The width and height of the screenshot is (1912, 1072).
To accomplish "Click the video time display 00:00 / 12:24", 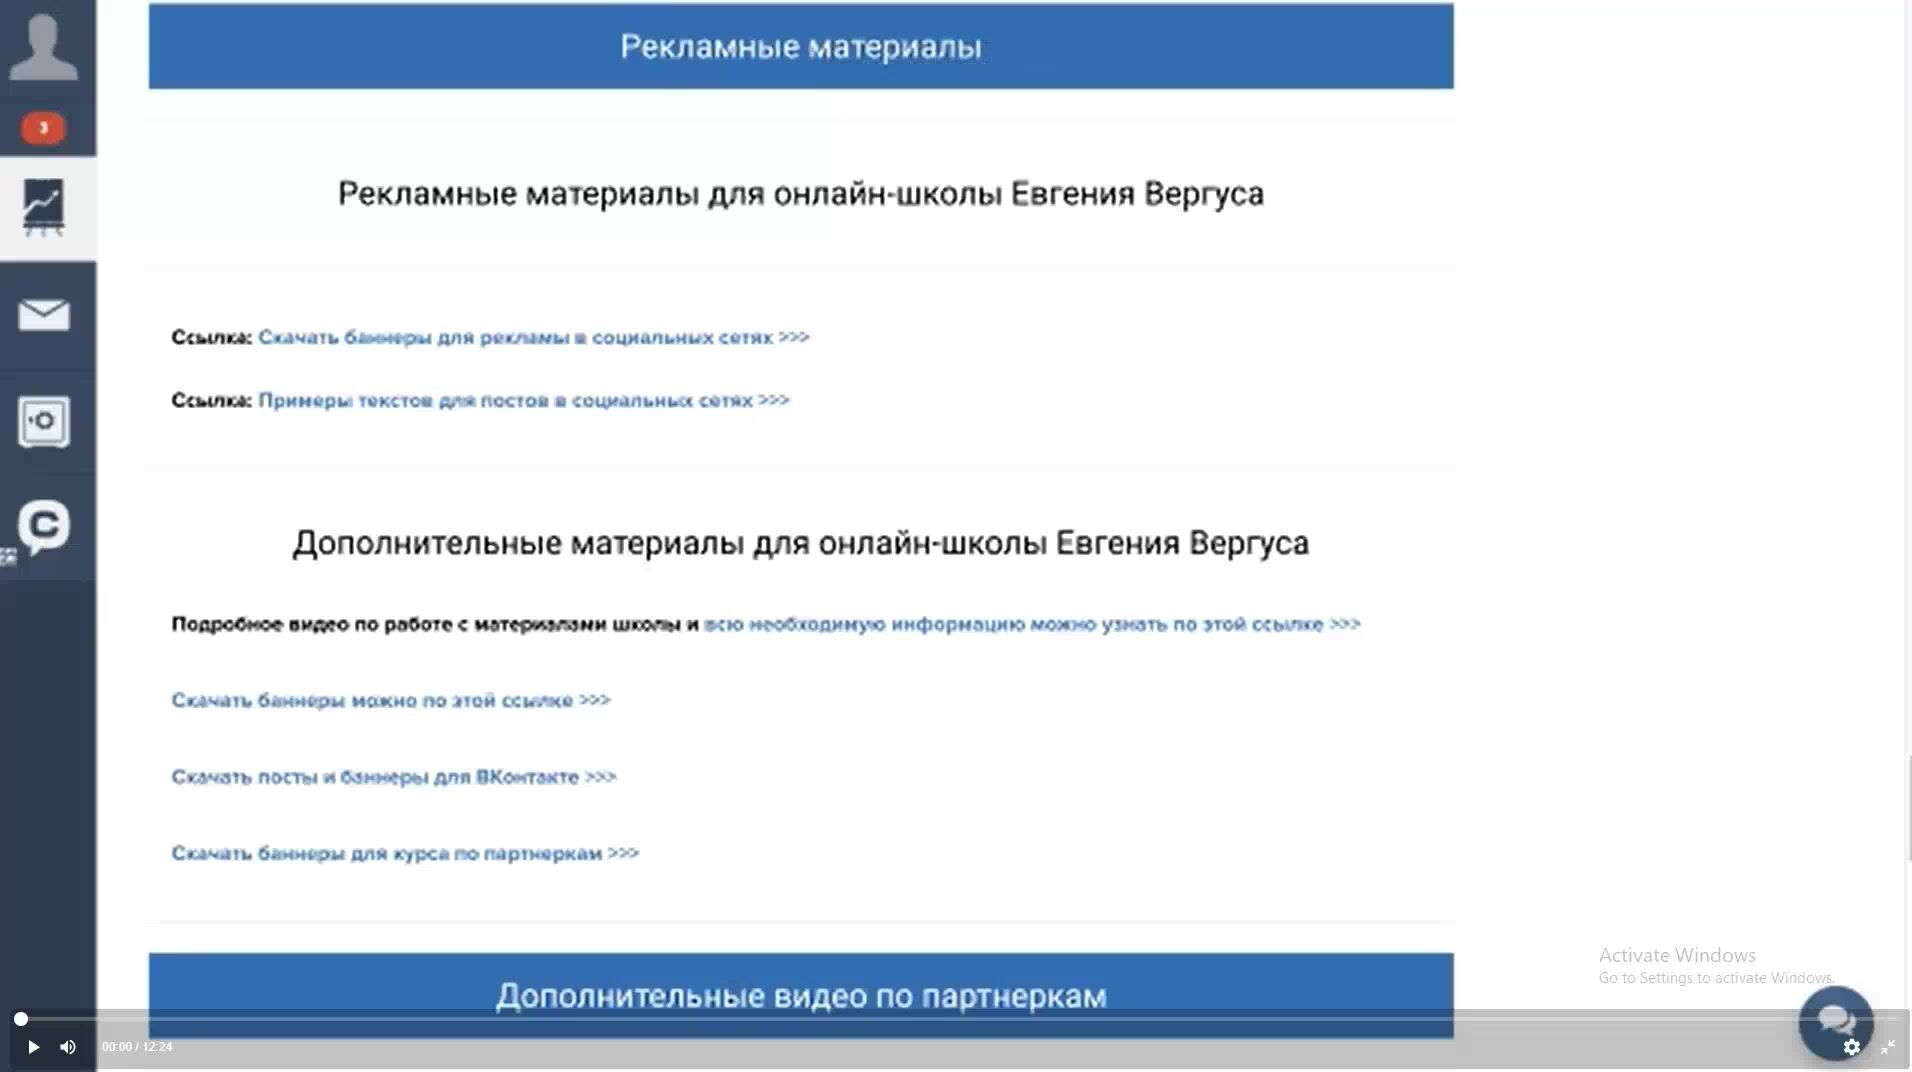I will [x=137, y=1047].
